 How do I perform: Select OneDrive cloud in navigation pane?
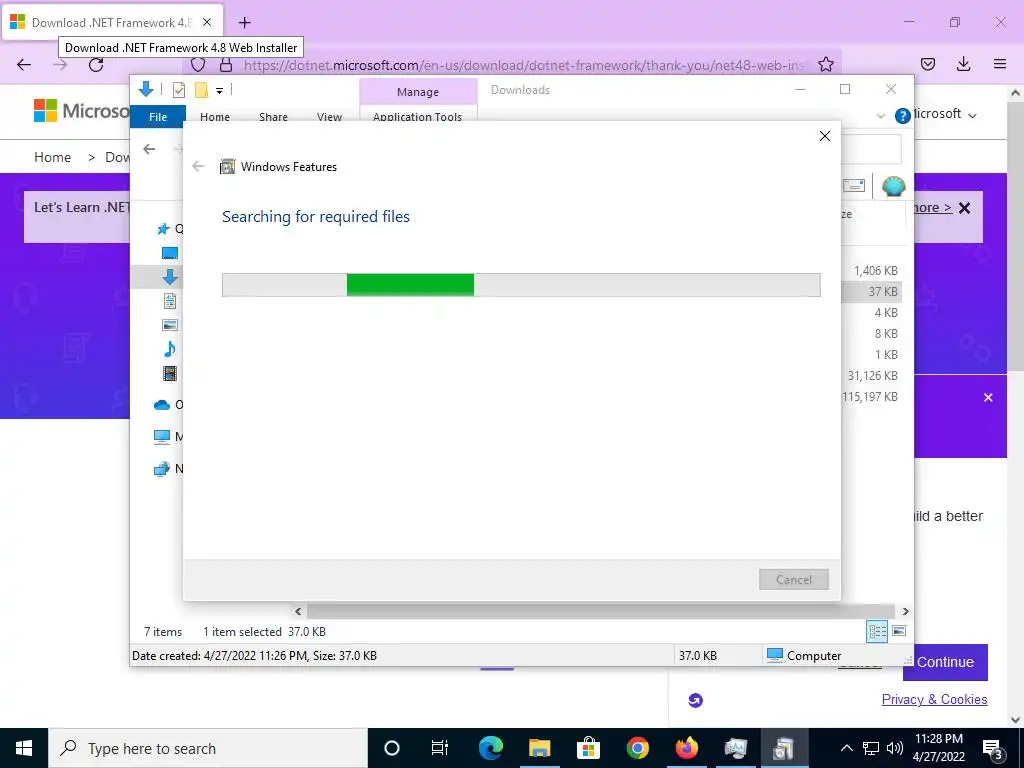coord(162,405)
